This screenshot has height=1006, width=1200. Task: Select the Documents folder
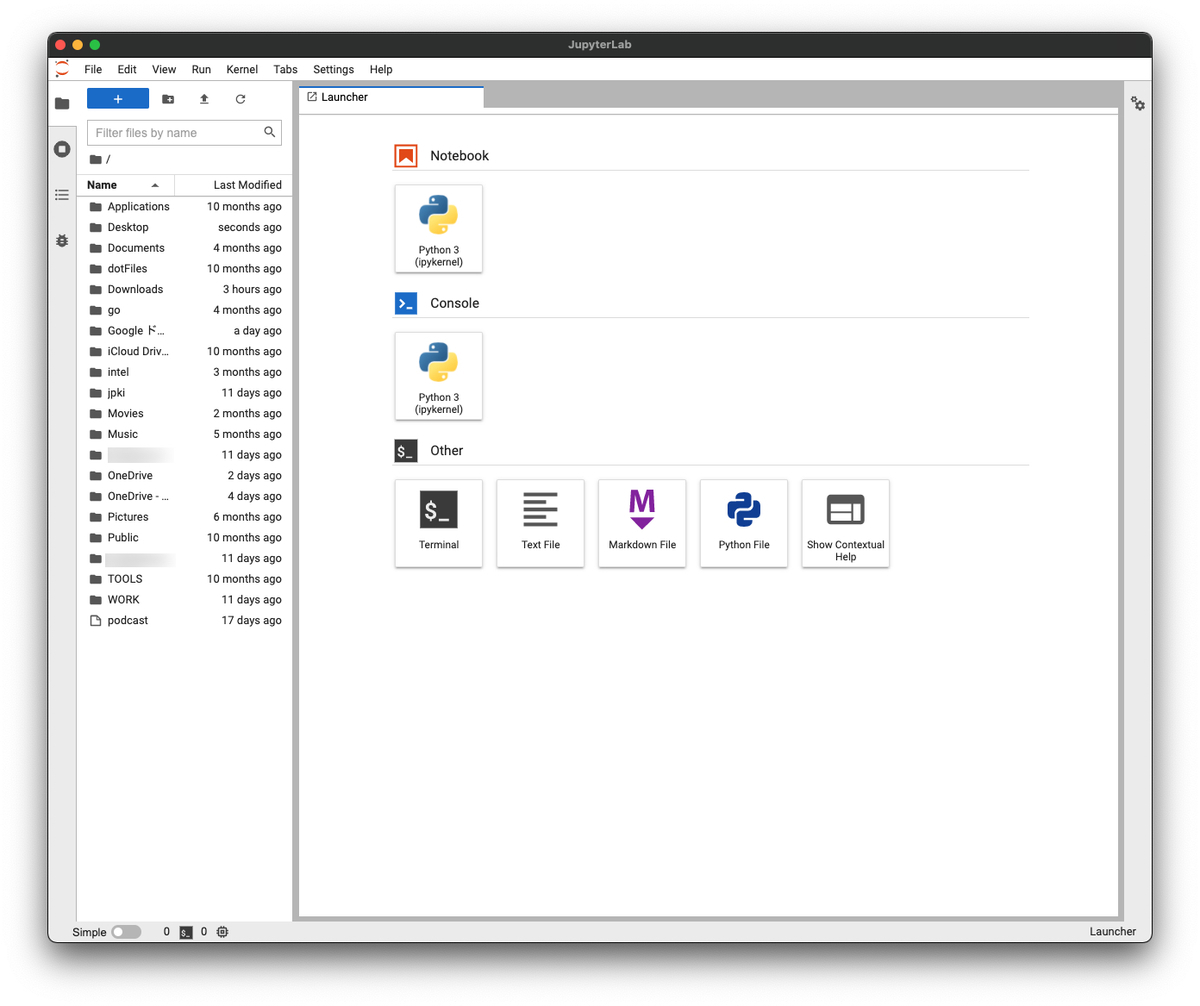pyautogui.click(x=184, y=248)
